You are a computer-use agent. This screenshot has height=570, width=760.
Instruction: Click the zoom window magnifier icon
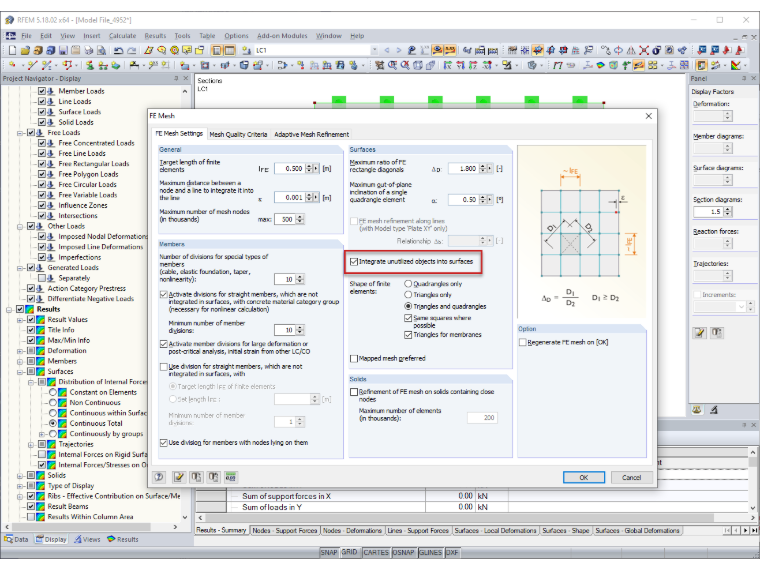[x=392, y=65]
